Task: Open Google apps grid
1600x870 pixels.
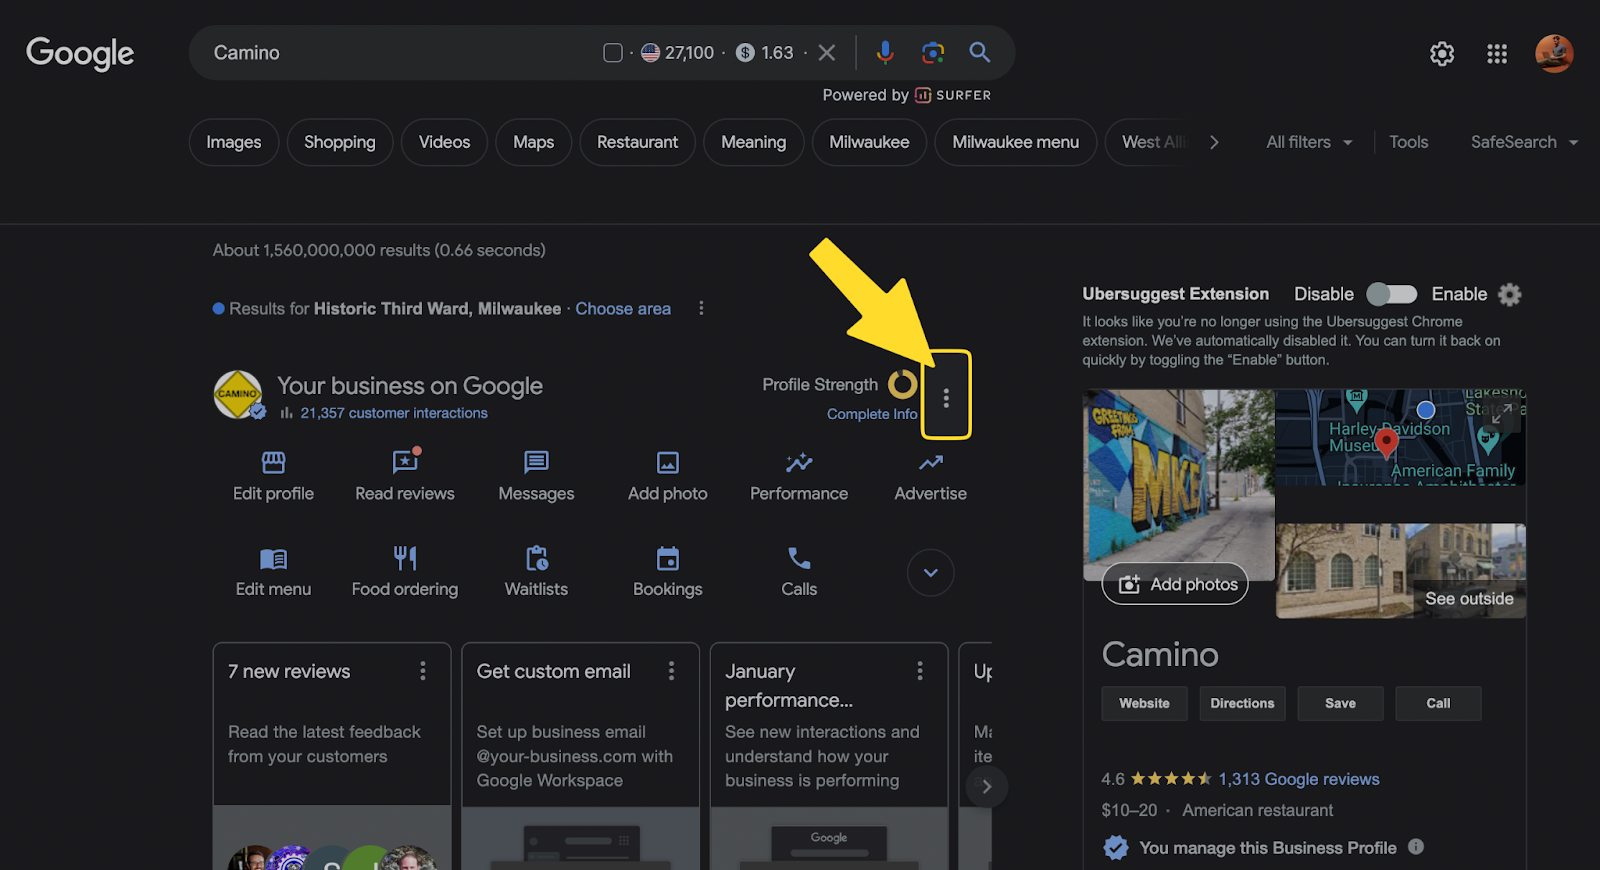Action: [1497, 54]
